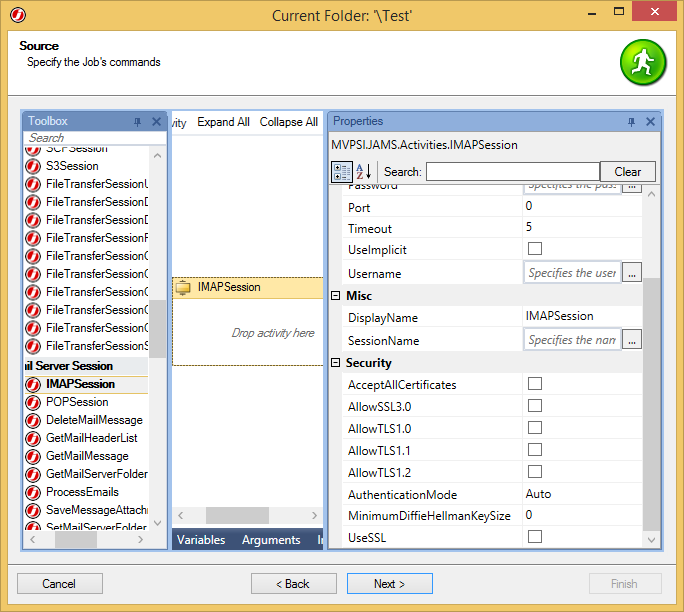The height and width of the screenshot is (612, 684).
Task: Select the ProcessEmails activity icon
Action: pos(33,492)
